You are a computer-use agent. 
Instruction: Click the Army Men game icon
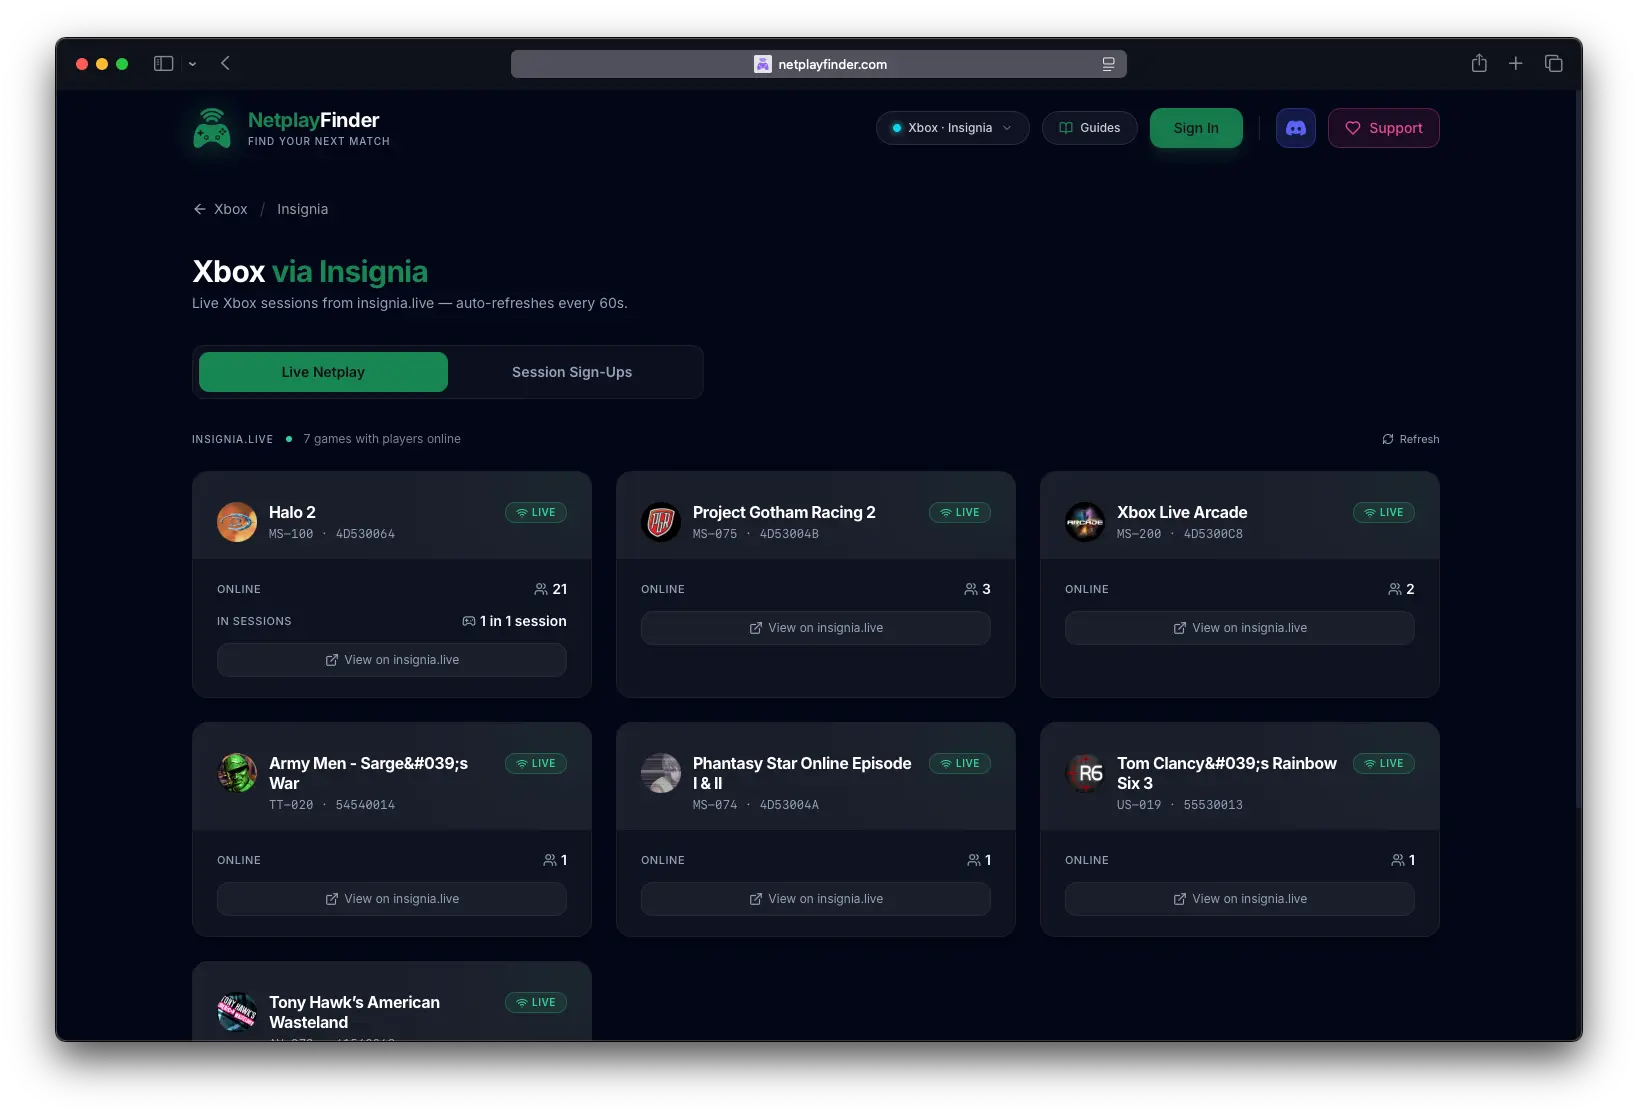tap(237, 773)
